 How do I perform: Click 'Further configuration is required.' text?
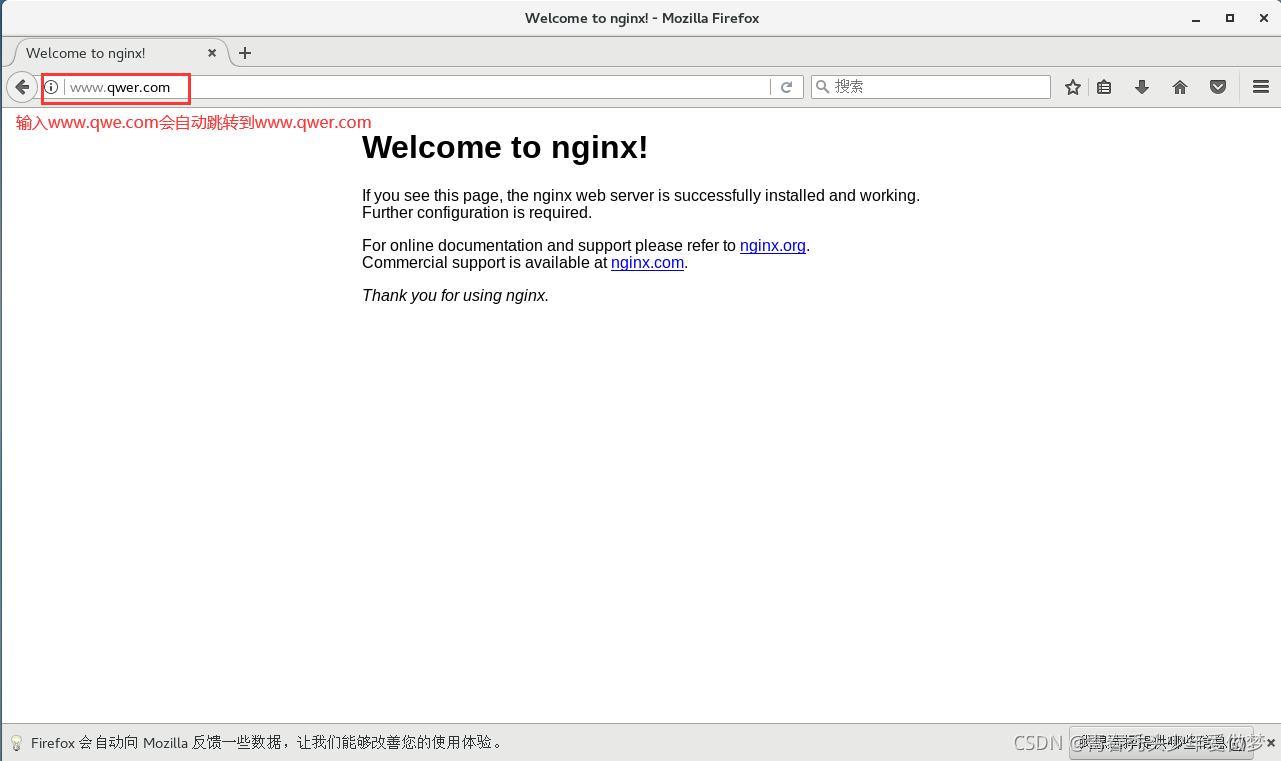[x=477, y=213]
